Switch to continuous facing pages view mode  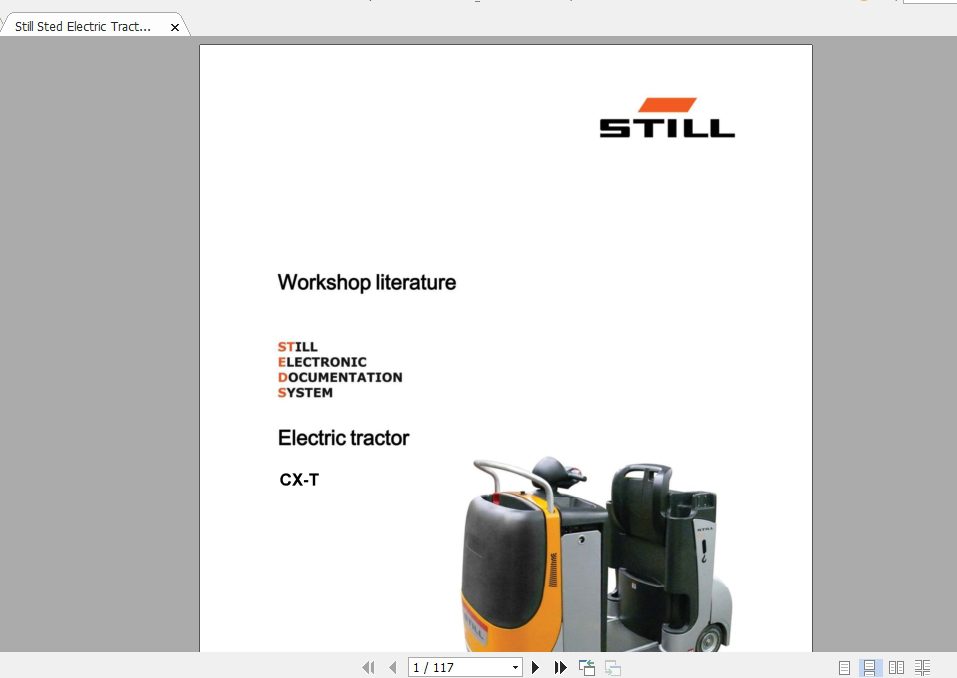pos(922,668)
